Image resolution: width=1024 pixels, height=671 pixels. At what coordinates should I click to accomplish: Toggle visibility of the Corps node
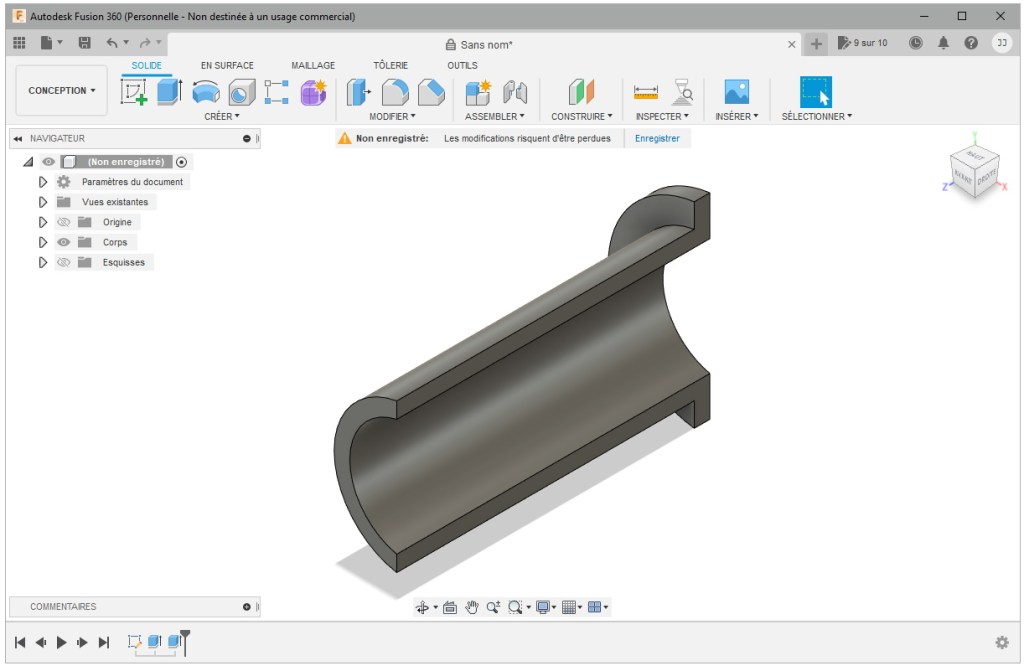(63, 242)
